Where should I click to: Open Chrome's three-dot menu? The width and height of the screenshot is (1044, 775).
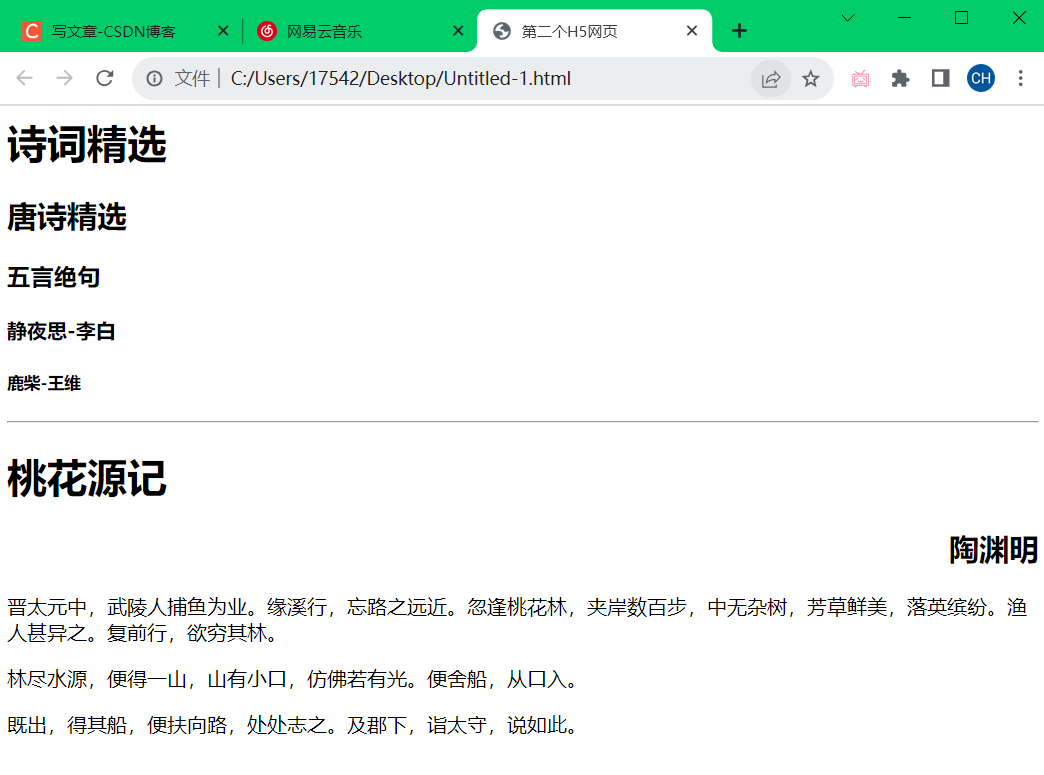click(x=1021, y=79)
